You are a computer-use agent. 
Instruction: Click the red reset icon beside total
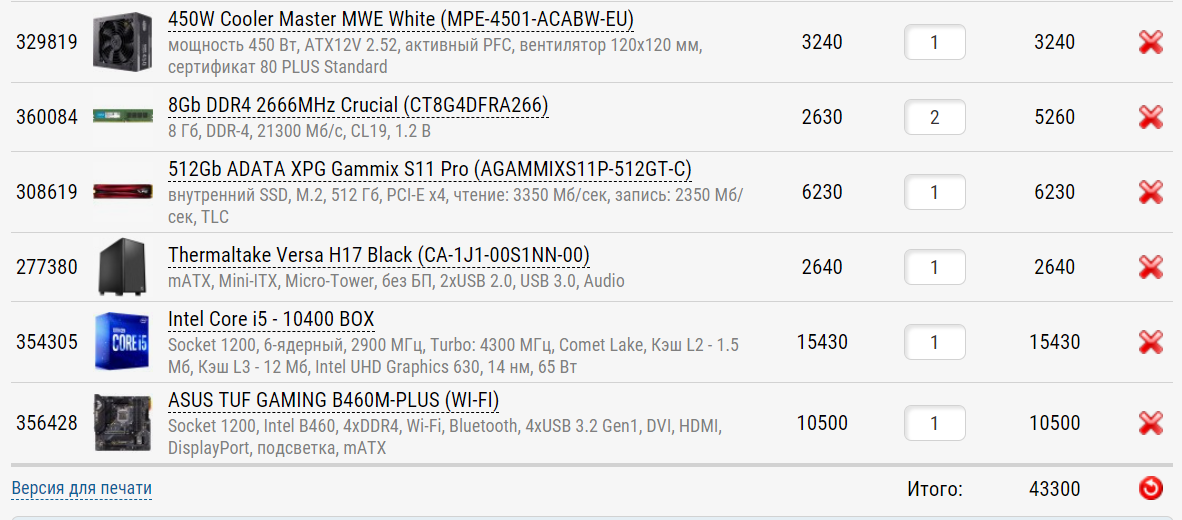coord(1151,489)
